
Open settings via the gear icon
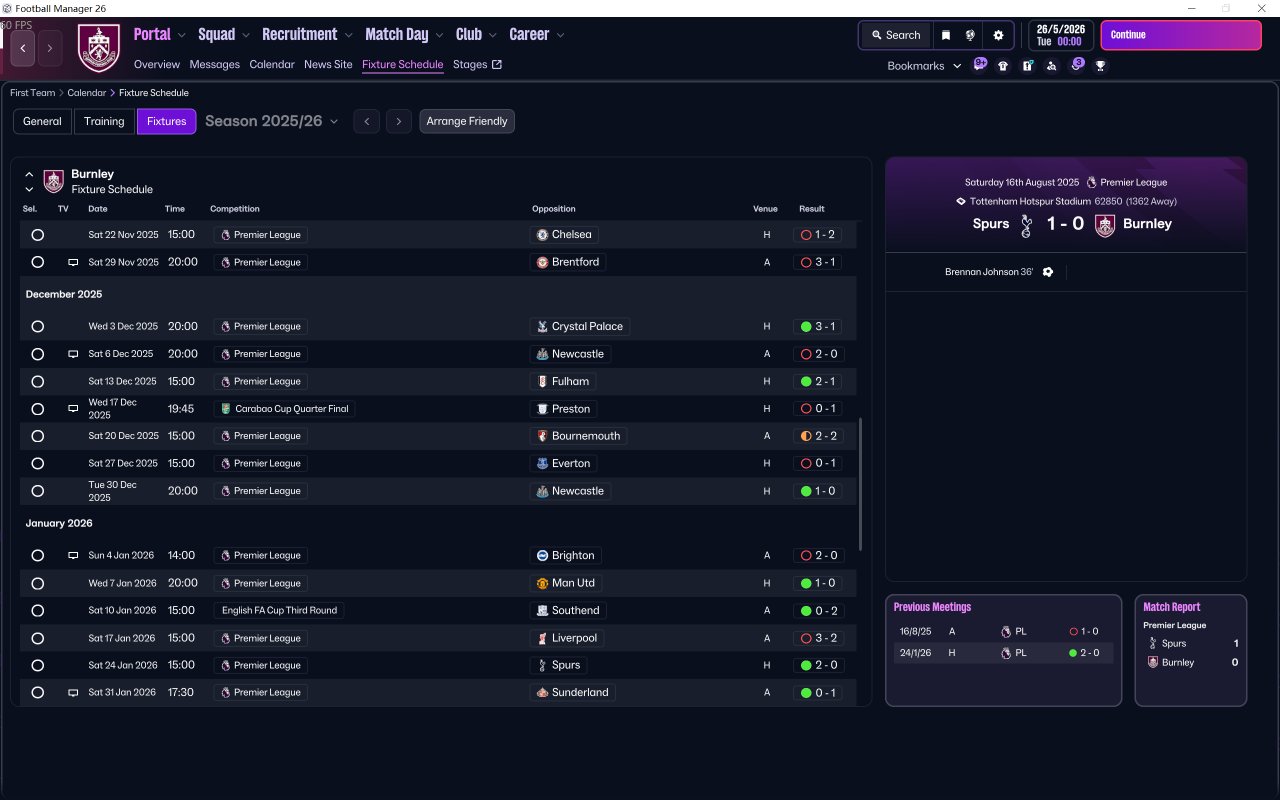[998, 35]
